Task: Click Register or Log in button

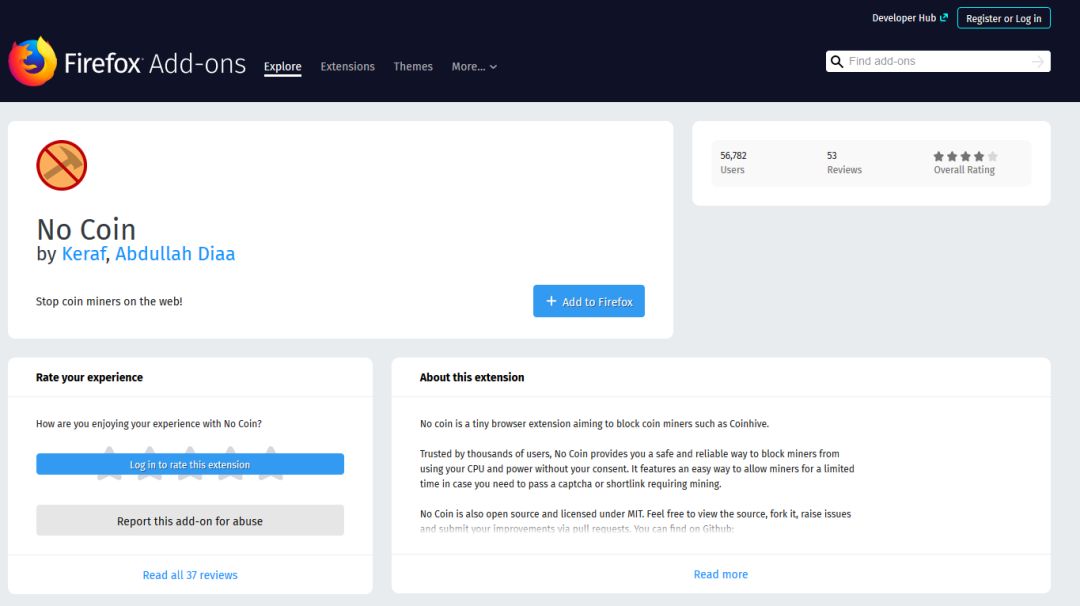Action: pyautogui.click(x=1004, y=18)
